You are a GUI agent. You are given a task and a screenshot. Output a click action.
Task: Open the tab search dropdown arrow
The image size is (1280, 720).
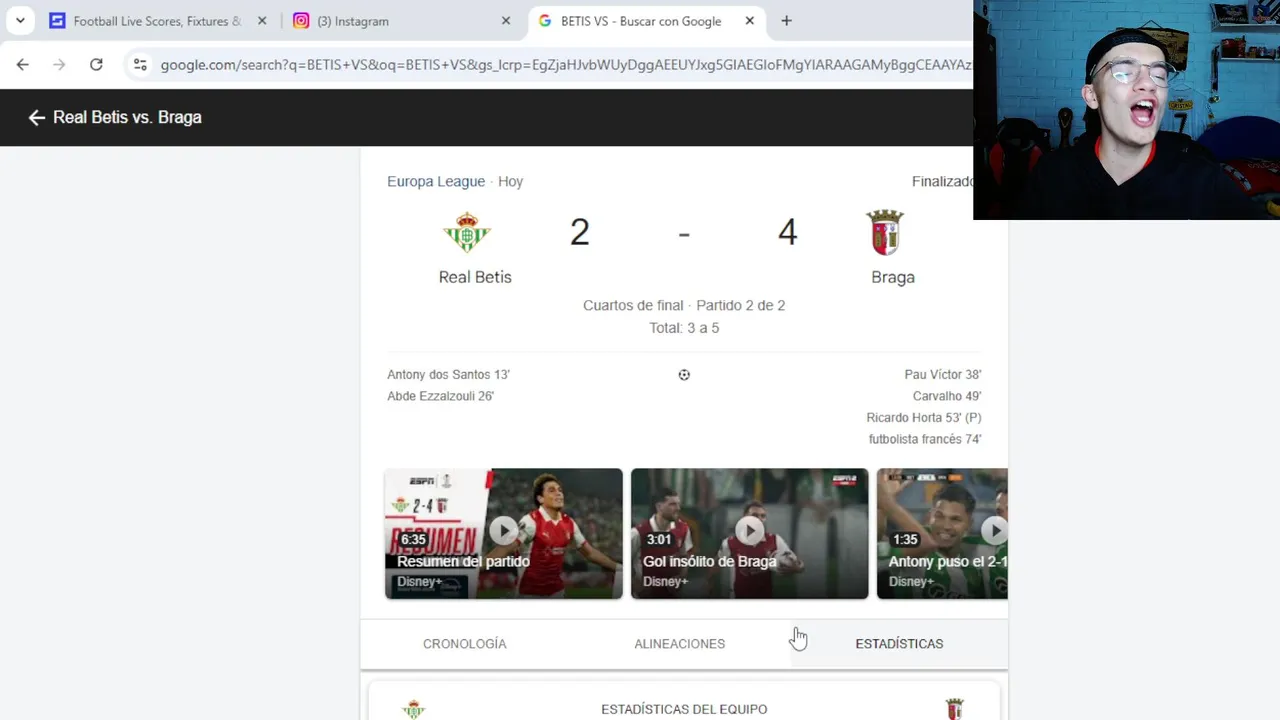[x=20, y=21]
